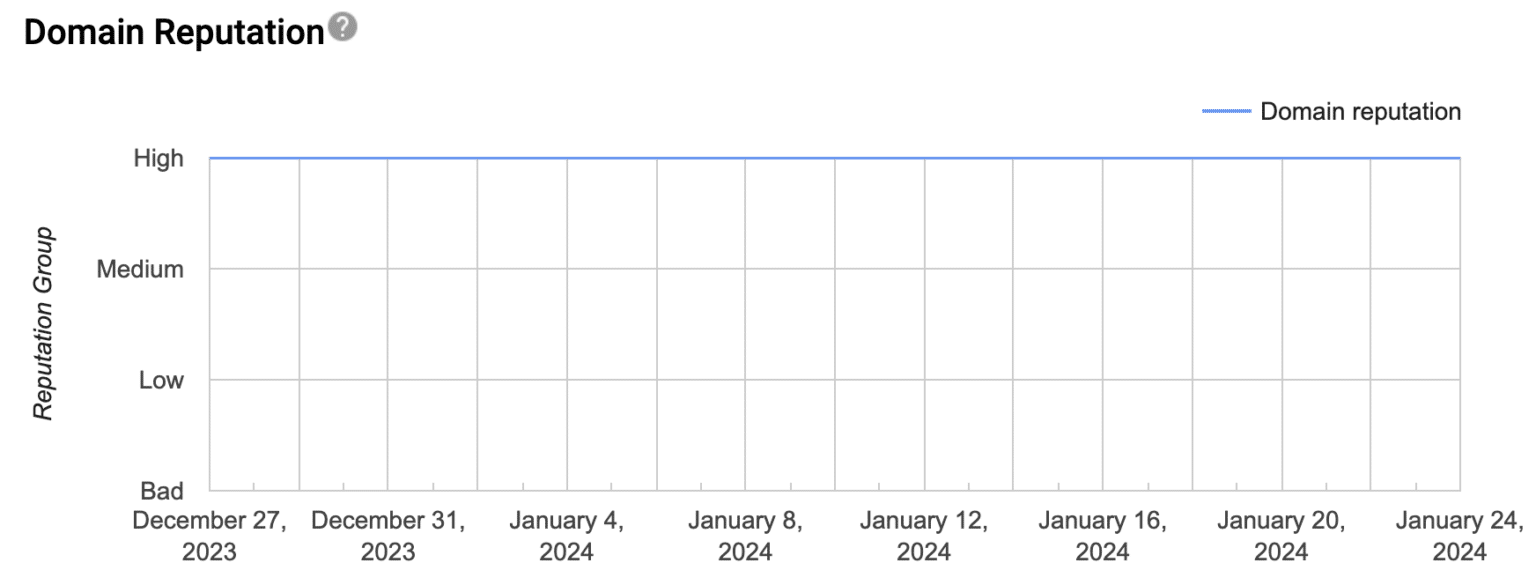This screenshot has height=585, width=1536.
Task: Click the blue line swatch in legend
Action: click(x=1226, y=112)
